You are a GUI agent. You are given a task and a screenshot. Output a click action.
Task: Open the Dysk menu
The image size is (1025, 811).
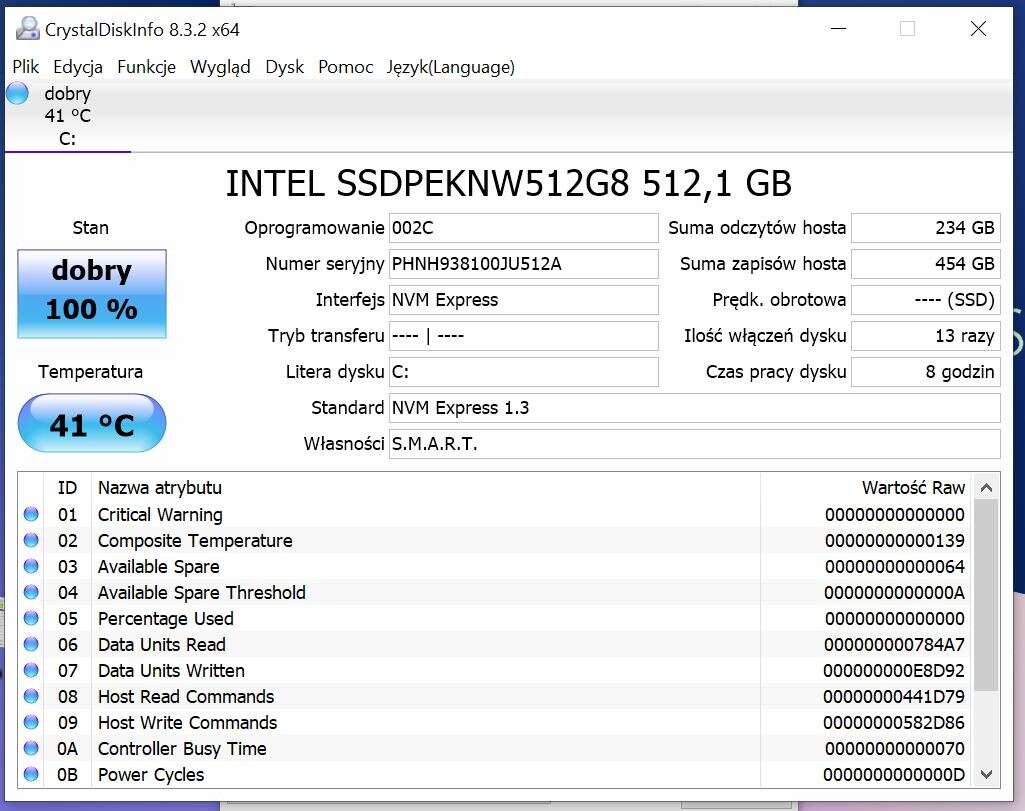[x=284, y=67]
